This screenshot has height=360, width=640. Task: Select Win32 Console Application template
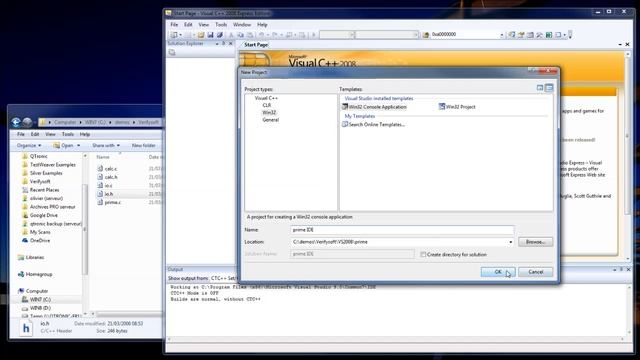(374, 107)
